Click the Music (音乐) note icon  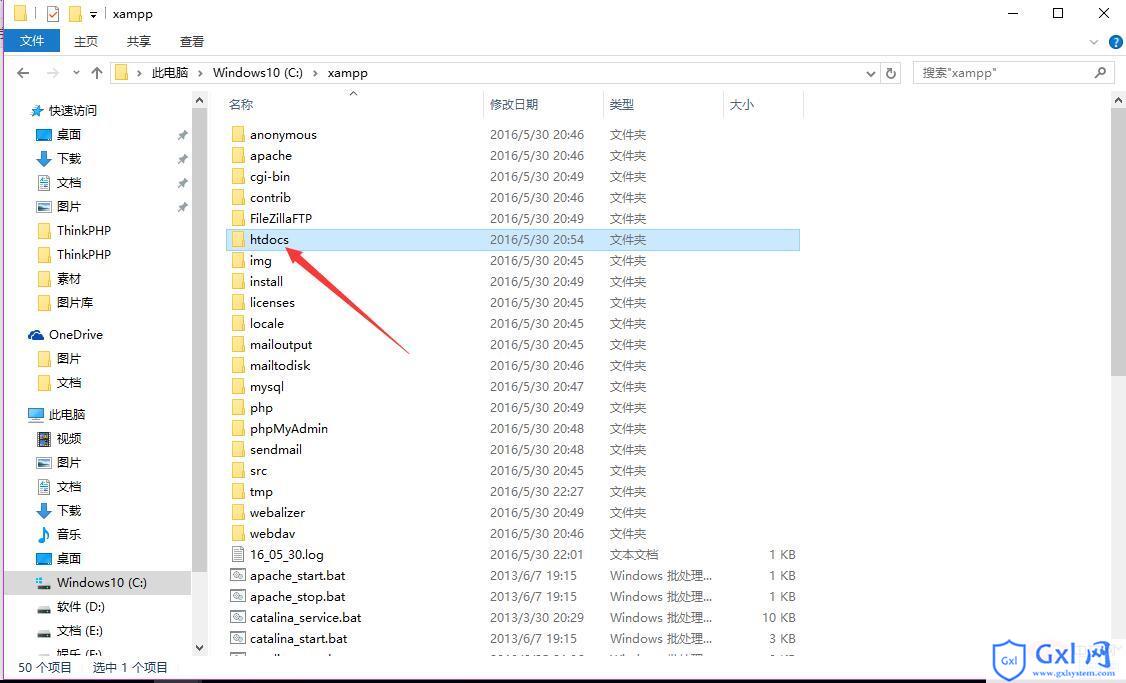coord(44,534)
